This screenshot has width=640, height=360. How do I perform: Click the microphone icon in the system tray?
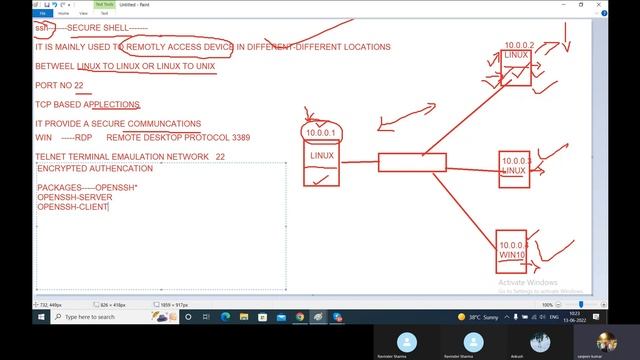(x=516, y=317)
